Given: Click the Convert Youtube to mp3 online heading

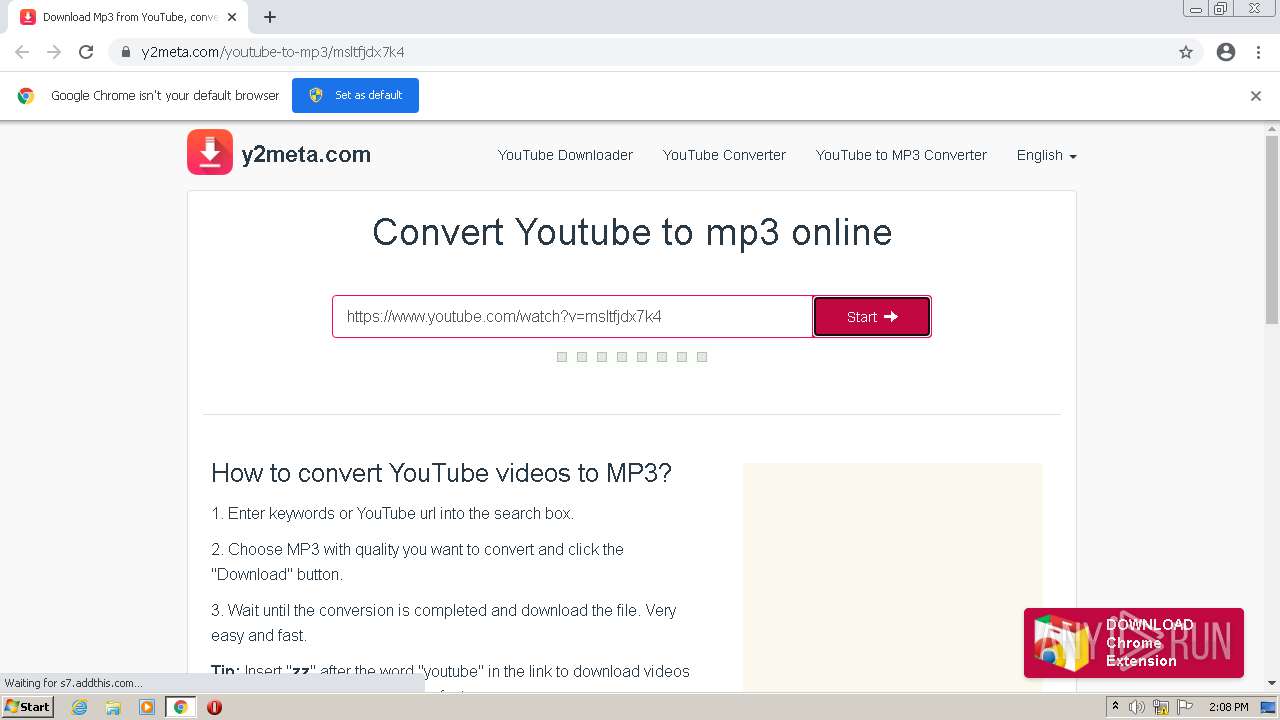Looking at the screenshot, I should [632, 232].
